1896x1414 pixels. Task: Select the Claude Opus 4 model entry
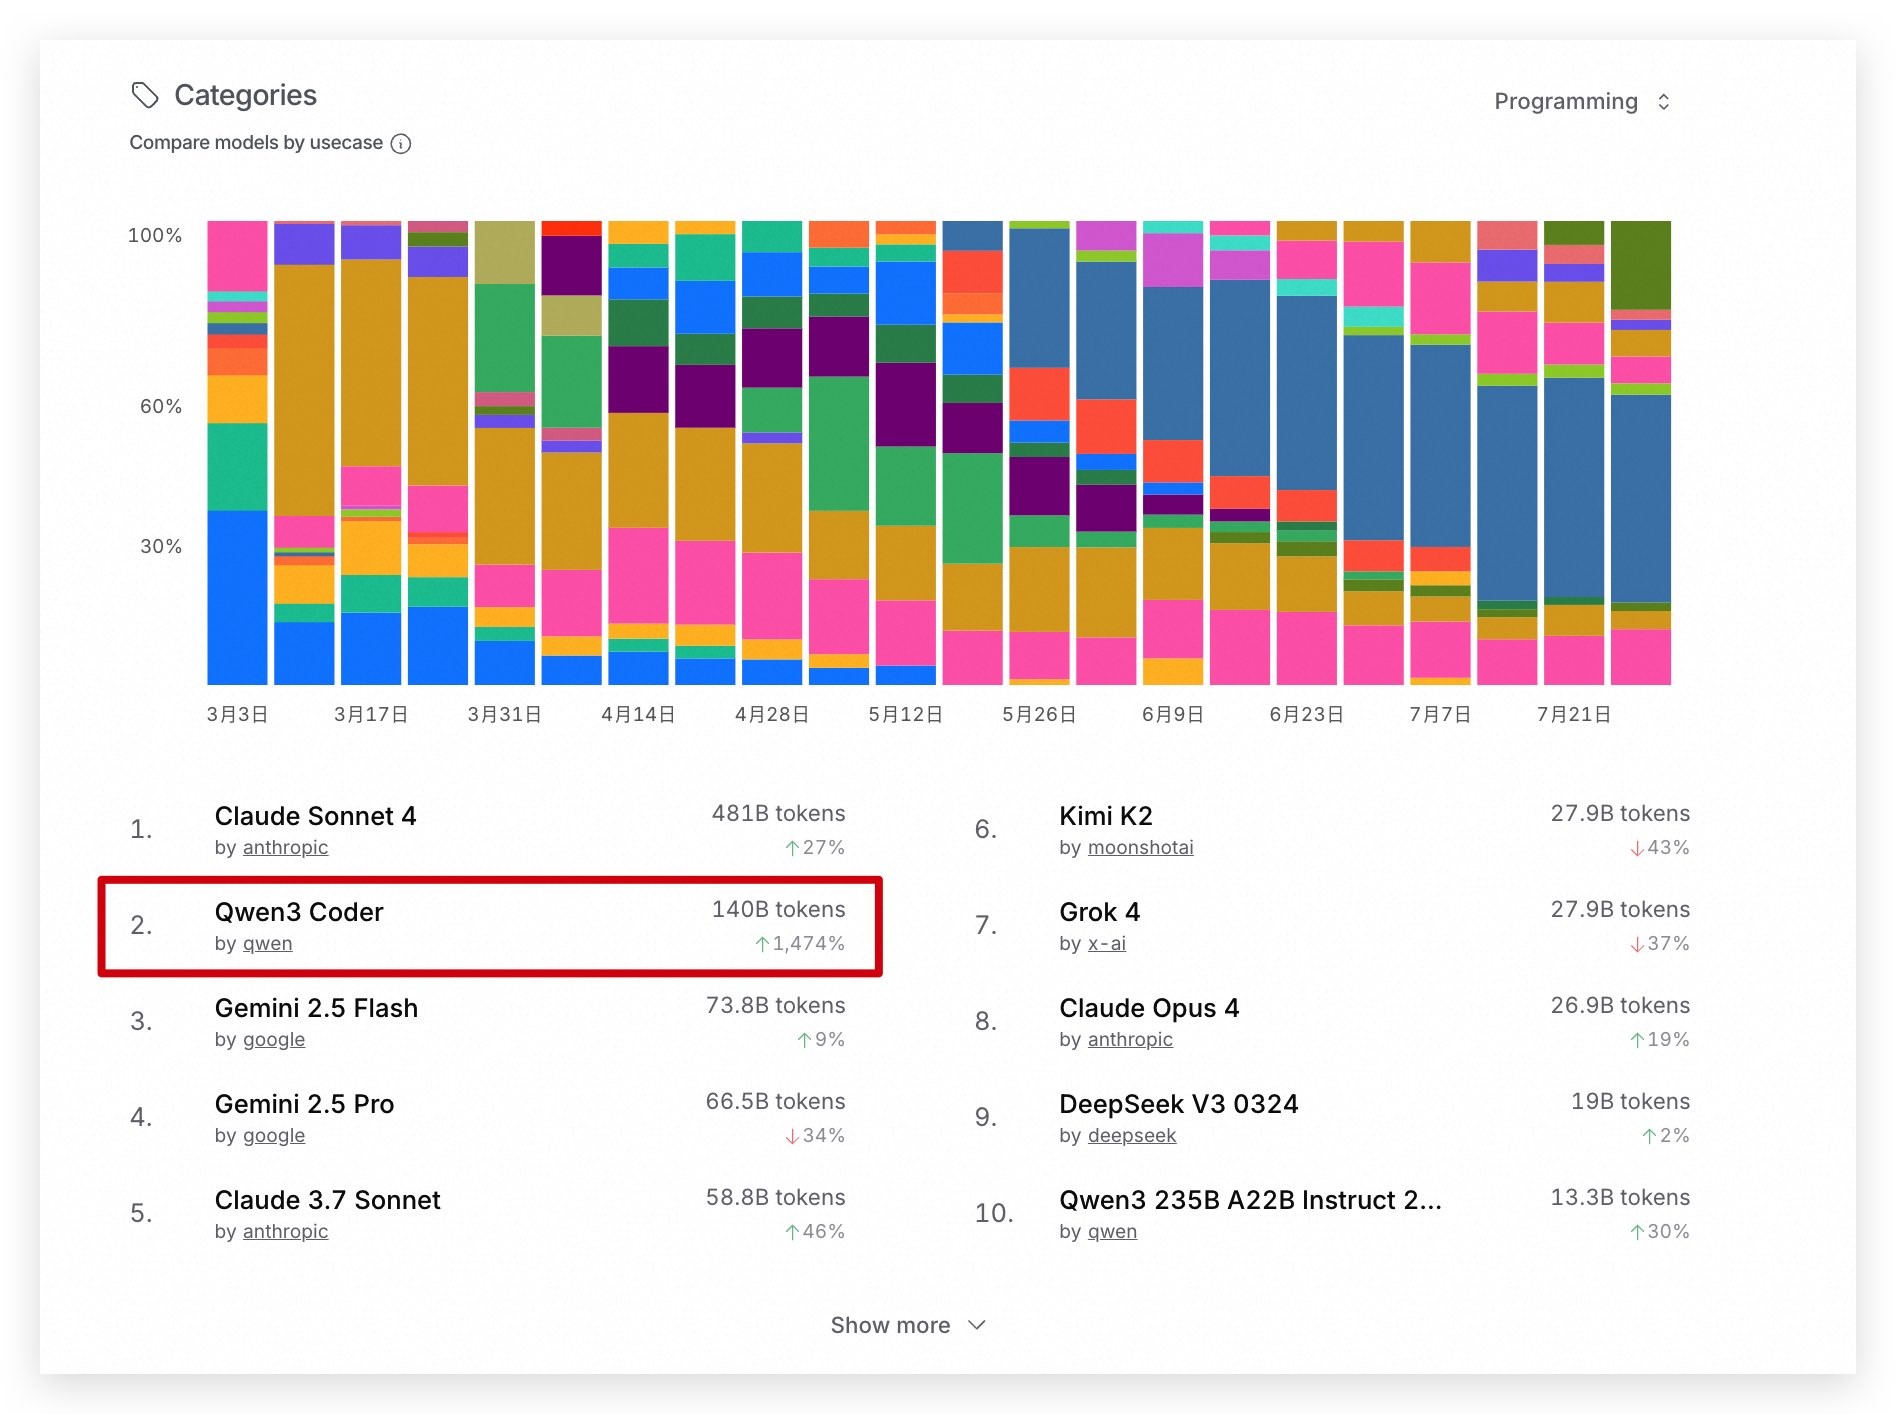[1332, 1021]
